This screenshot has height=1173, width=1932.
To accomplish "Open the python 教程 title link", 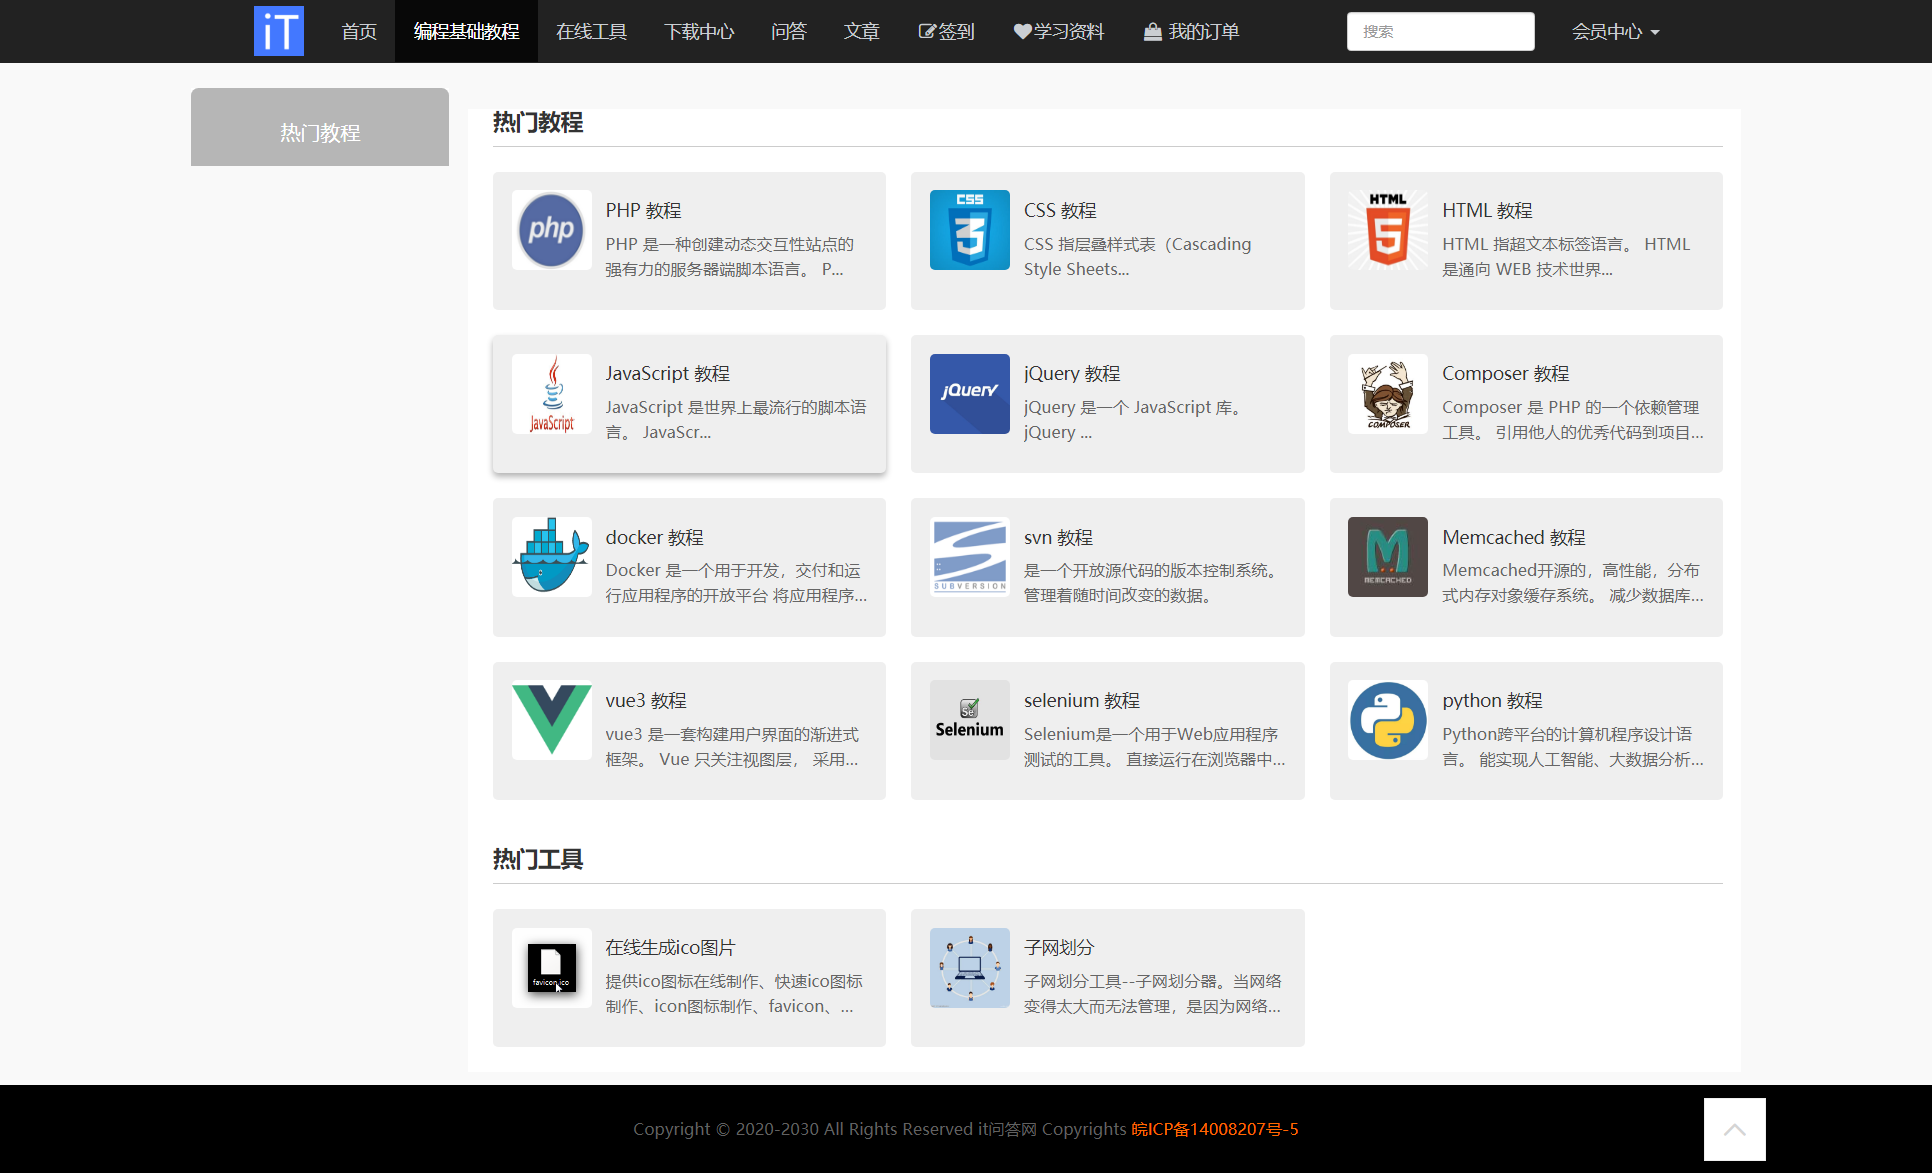I will (1492, 700).
